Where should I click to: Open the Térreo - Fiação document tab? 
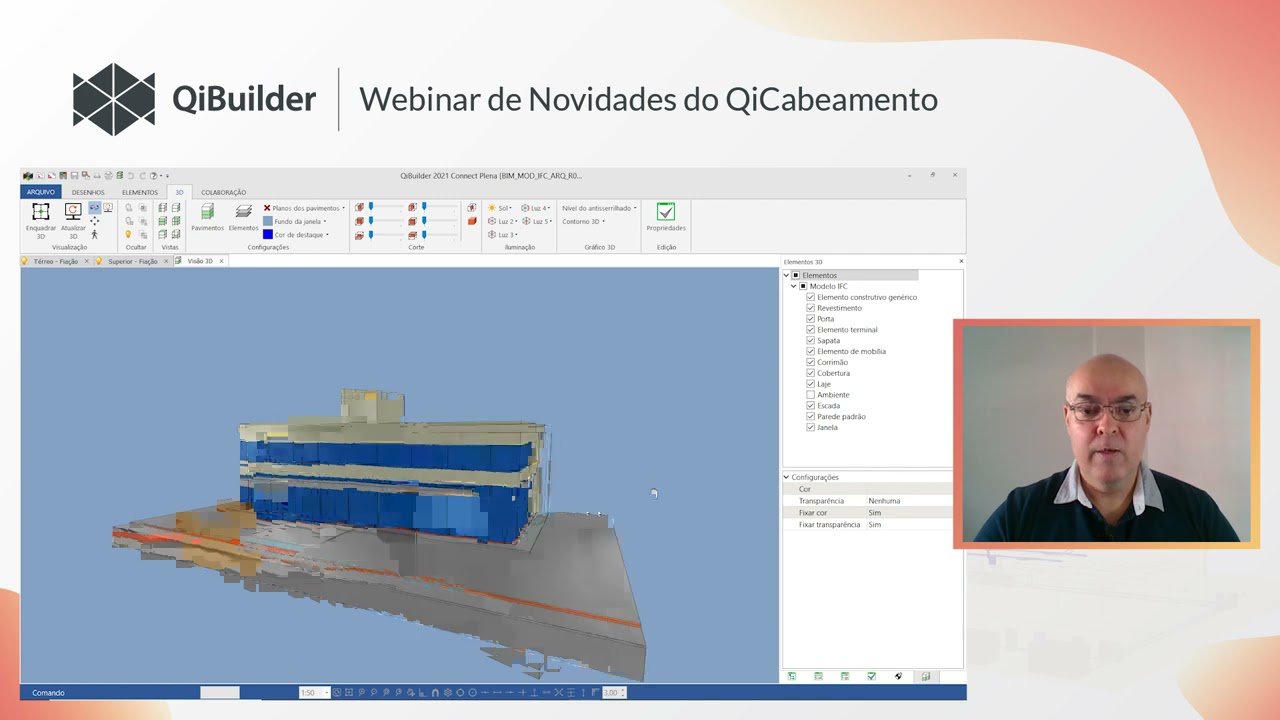tap(55, 261)
